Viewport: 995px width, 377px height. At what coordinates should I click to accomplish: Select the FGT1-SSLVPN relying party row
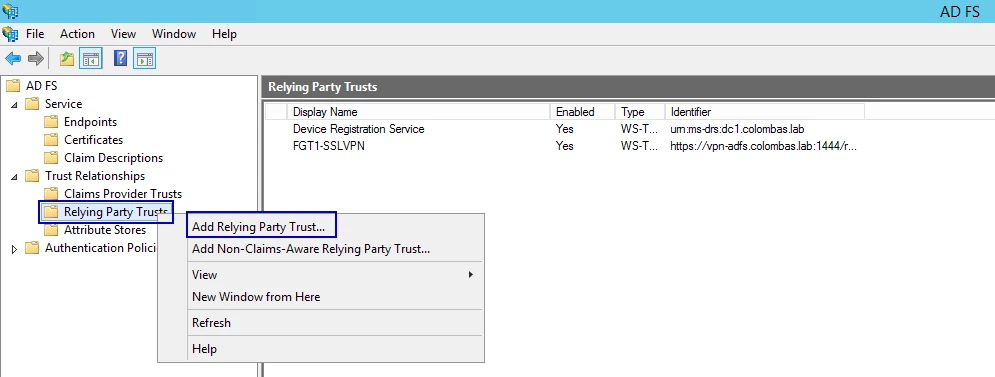point(565,146)
